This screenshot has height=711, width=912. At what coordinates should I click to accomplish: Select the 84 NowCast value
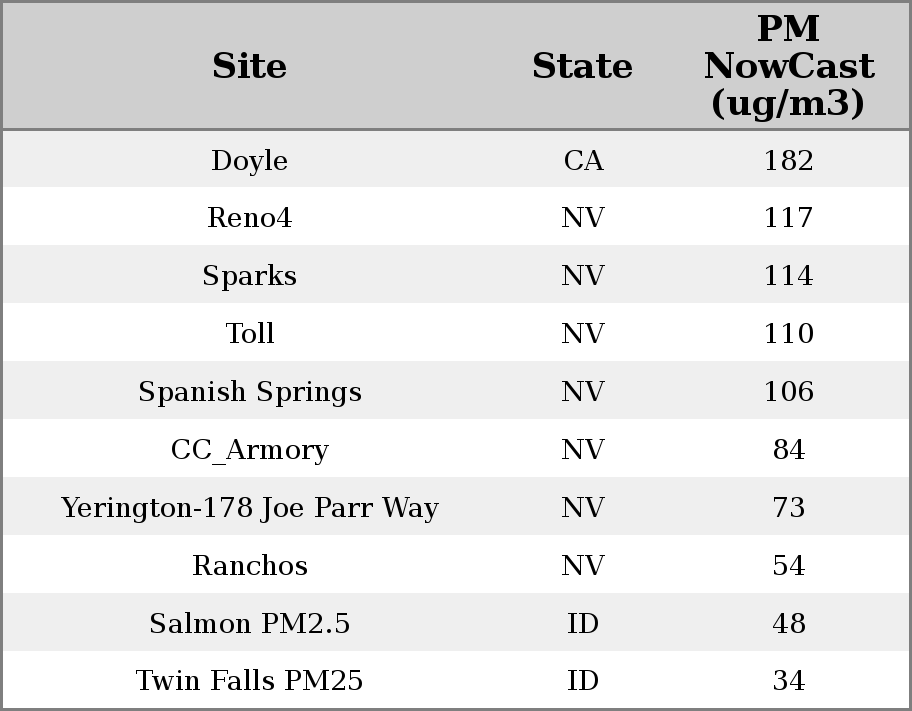788,450
